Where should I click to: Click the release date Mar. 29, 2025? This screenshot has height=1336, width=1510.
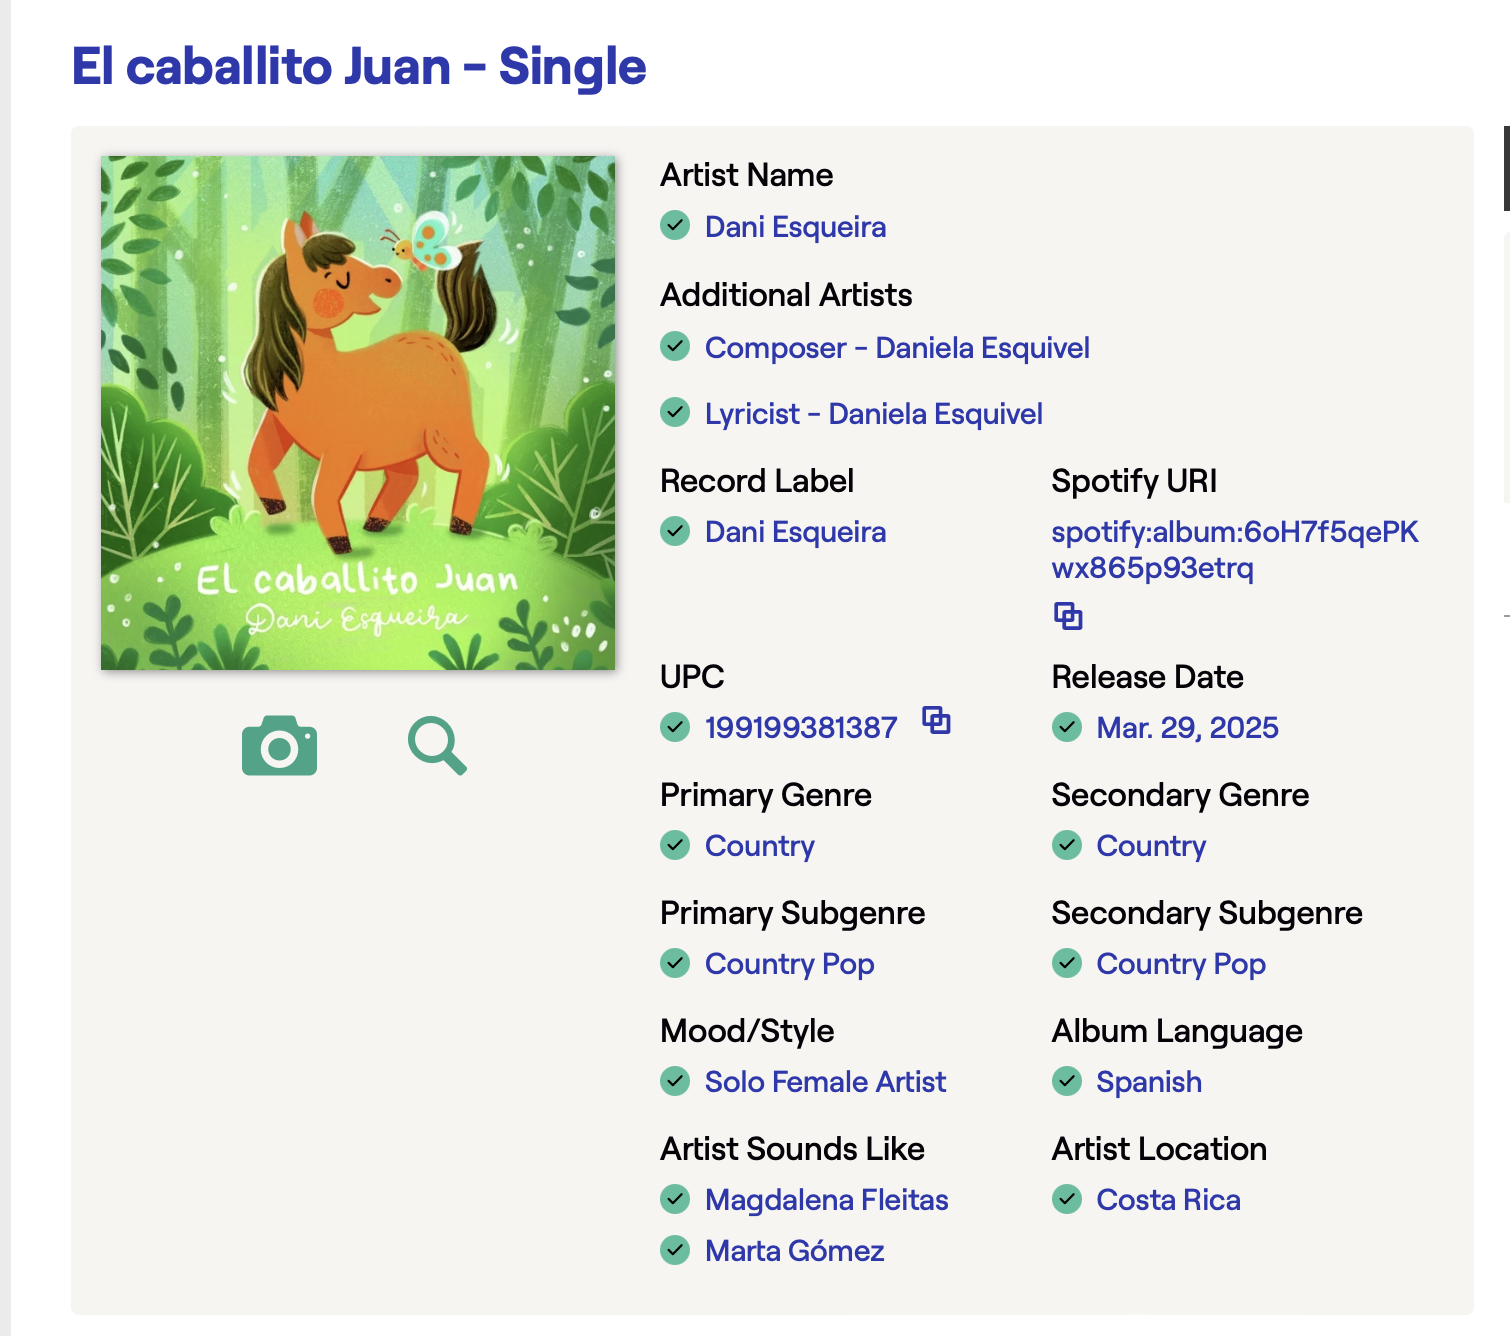[x=1187, y=728]
